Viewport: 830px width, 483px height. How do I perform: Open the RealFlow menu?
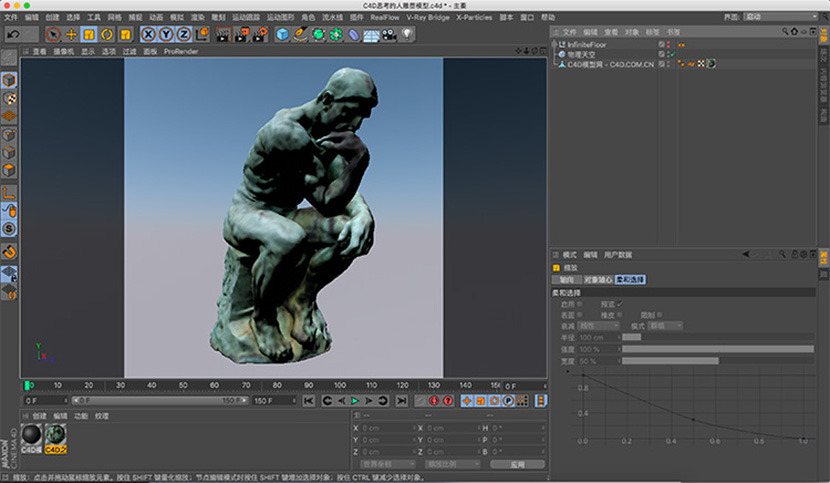point(384,17)
